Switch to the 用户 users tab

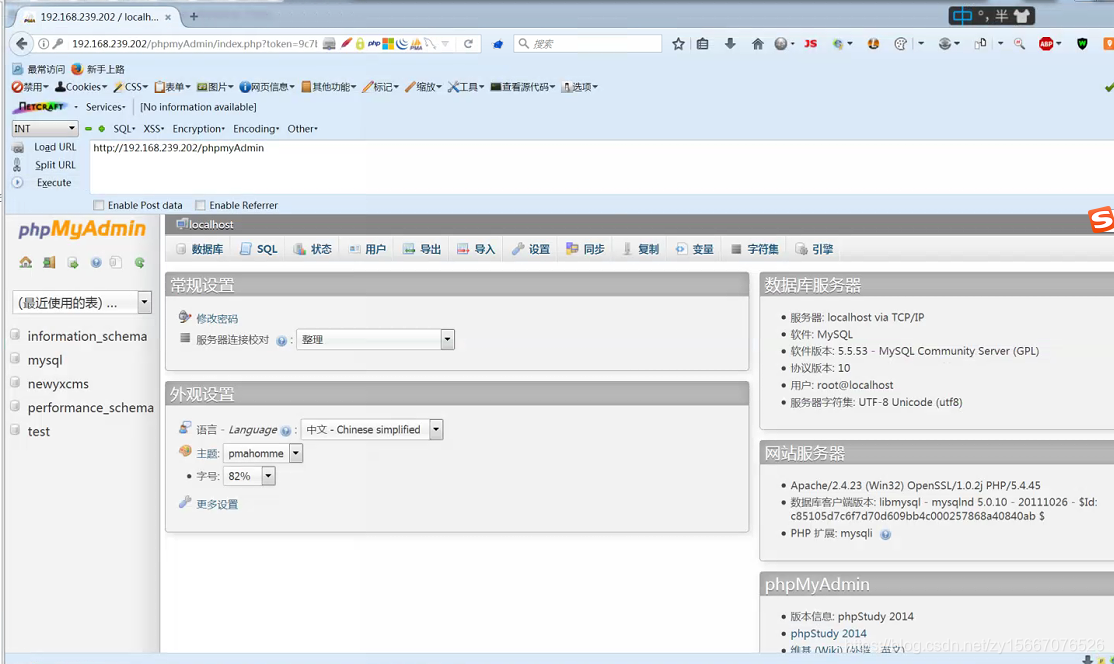coord(367,249)
